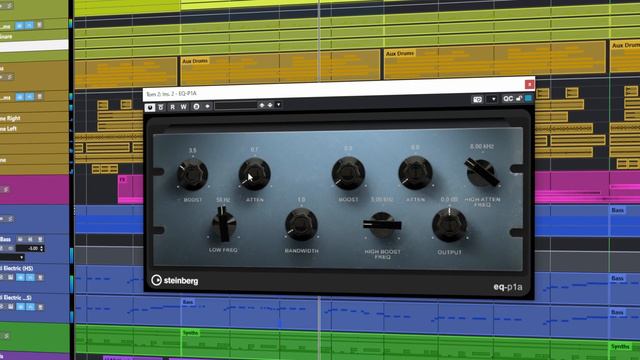This screenshot has width=640, height=360.
Task: Open dropdown next to the camera icon
Action: (493, 99)
